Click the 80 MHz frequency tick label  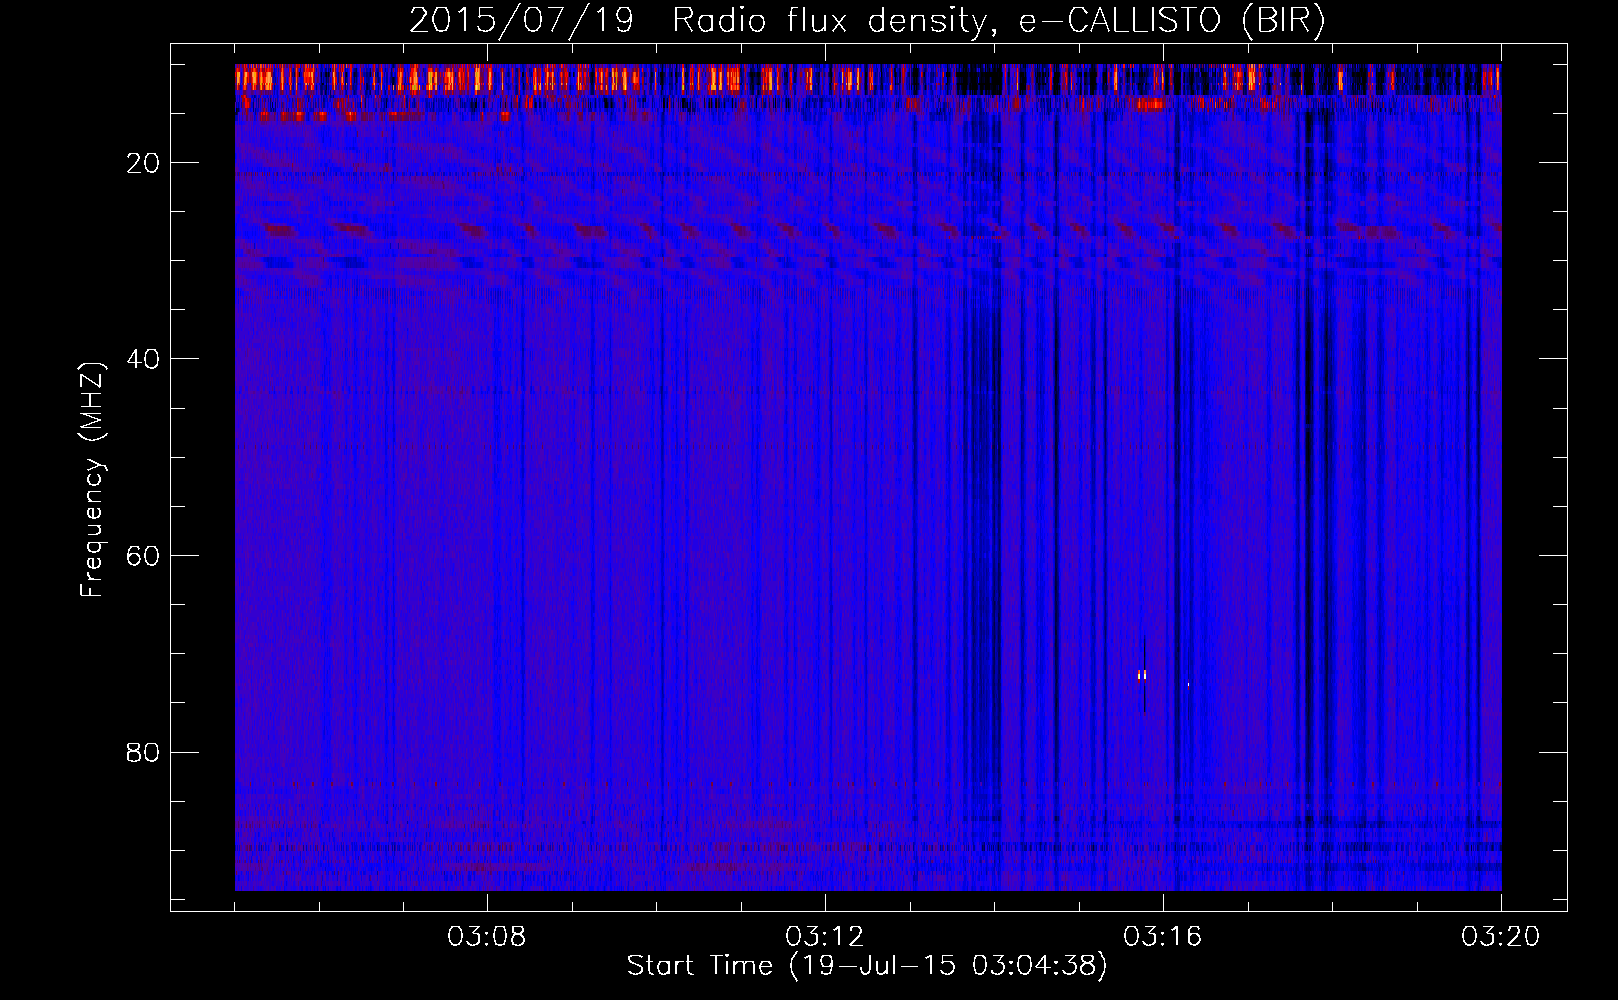[x=144, y=752]
